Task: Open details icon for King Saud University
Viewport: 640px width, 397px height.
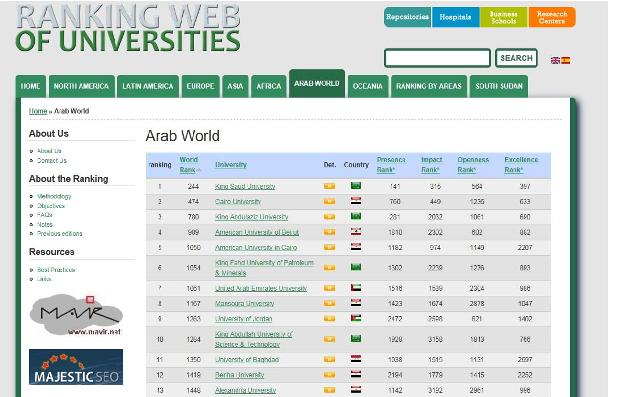Action: 329,186
